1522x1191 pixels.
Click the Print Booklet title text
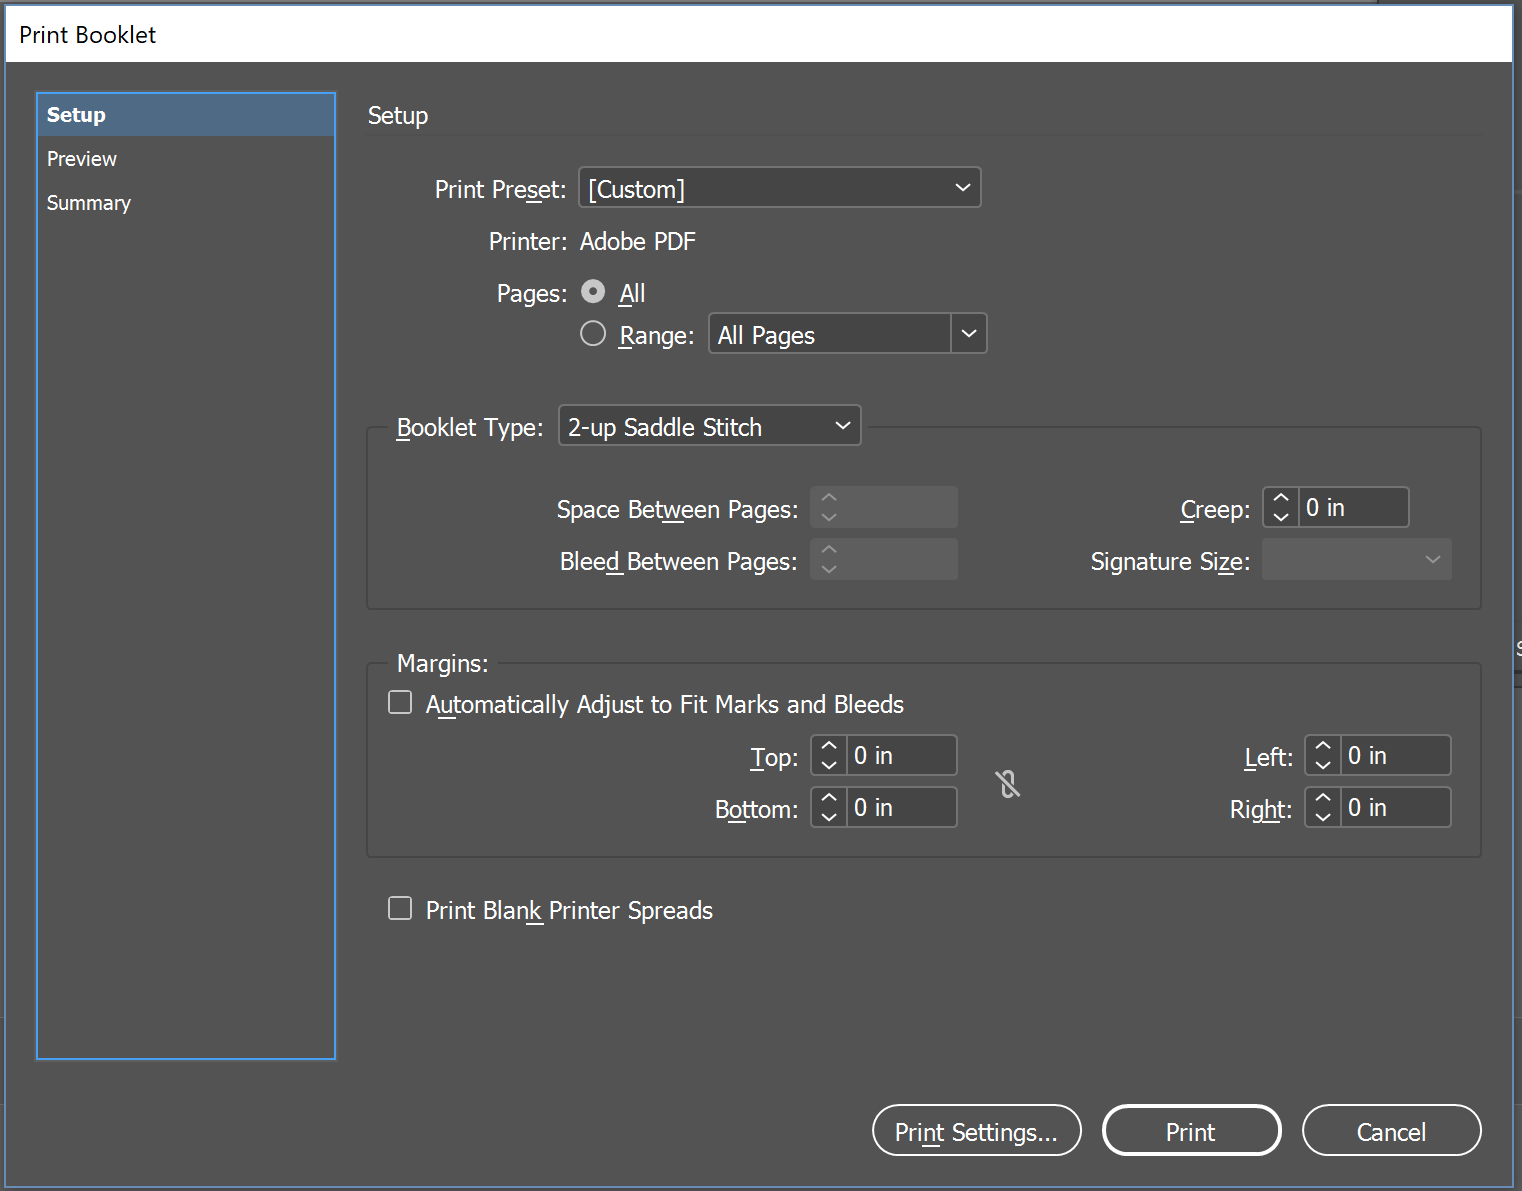(88, 35)
